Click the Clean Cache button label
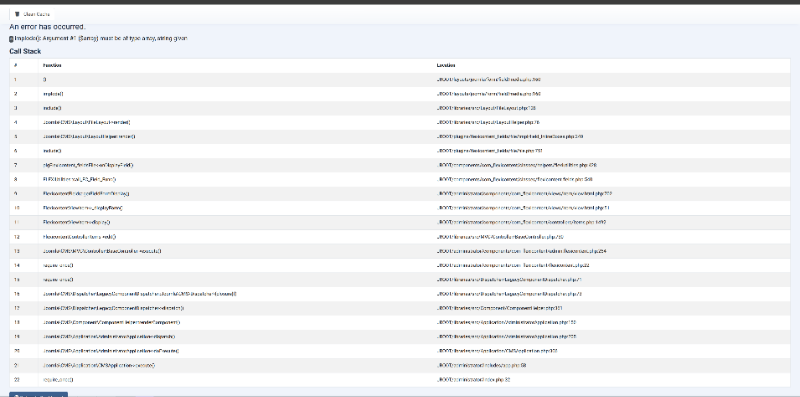The height and width of the screenshot is (397, 800). click(x=37, y=14)
